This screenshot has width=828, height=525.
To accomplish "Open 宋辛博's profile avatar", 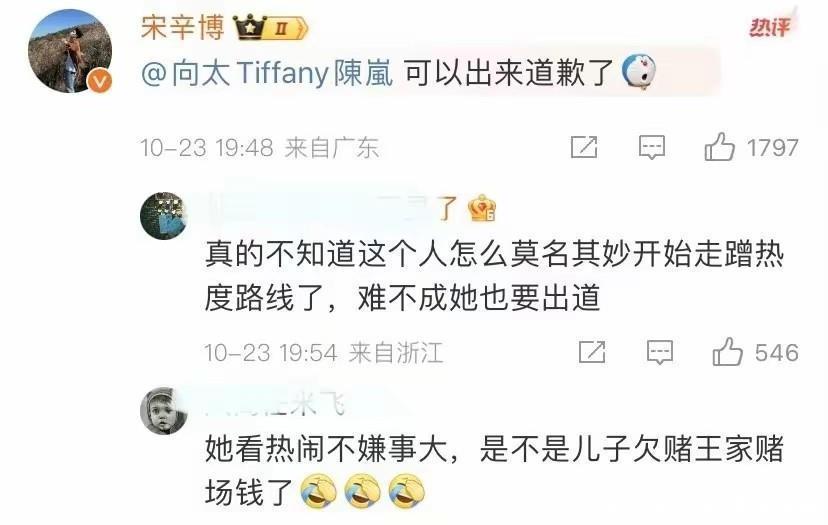I will click(70, 51).
